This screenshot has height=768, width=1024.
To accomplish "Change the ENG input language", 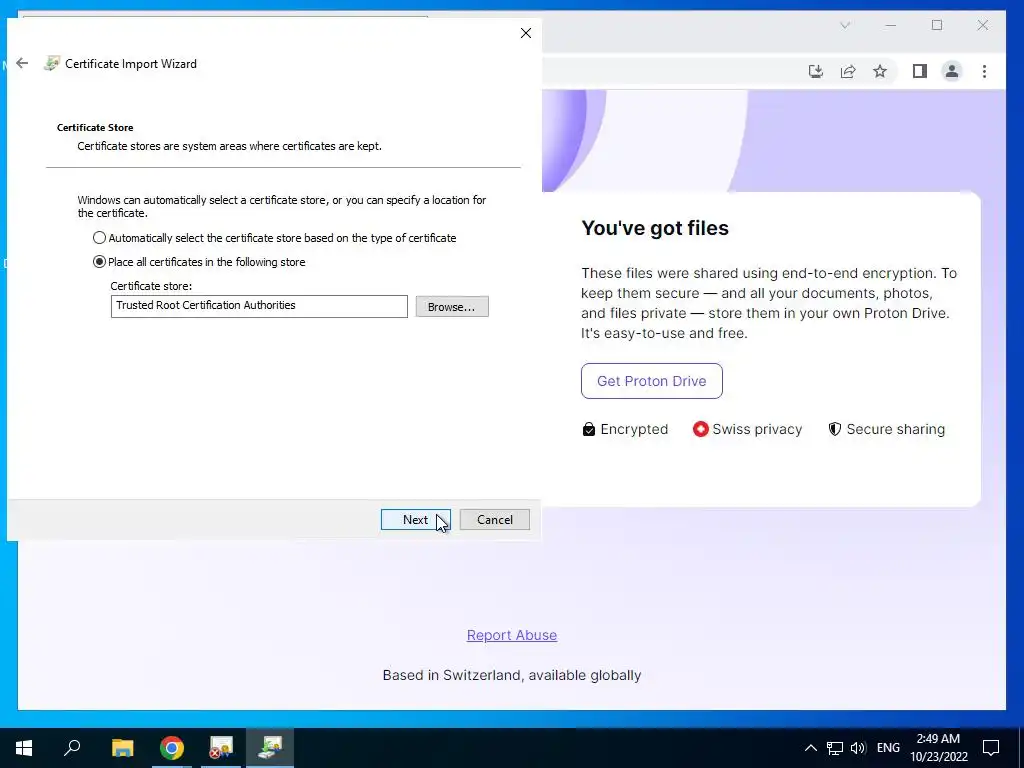I will [x=888, y=748].
